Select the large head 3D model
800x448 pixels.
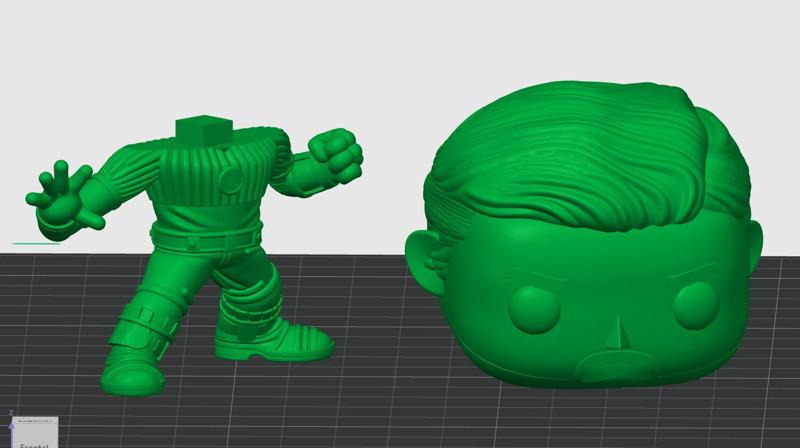point(584,234)
